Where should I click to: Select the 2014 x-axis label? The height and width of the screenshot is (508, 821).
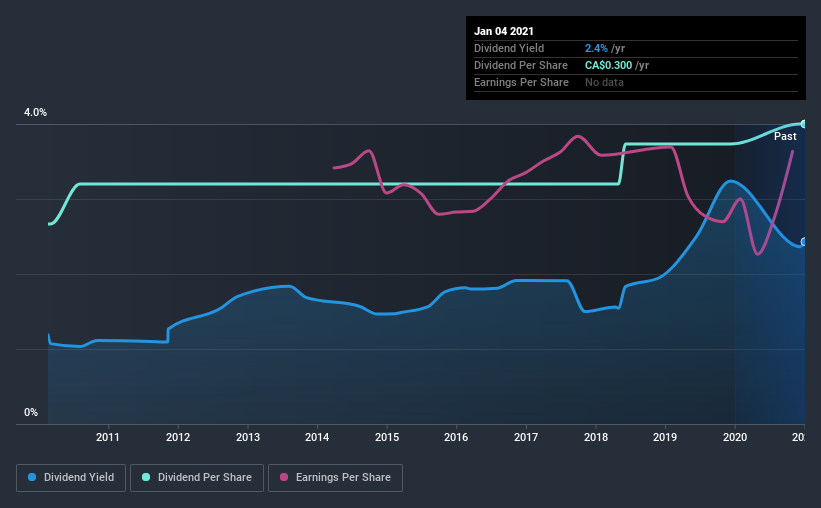tap(317, 437)
